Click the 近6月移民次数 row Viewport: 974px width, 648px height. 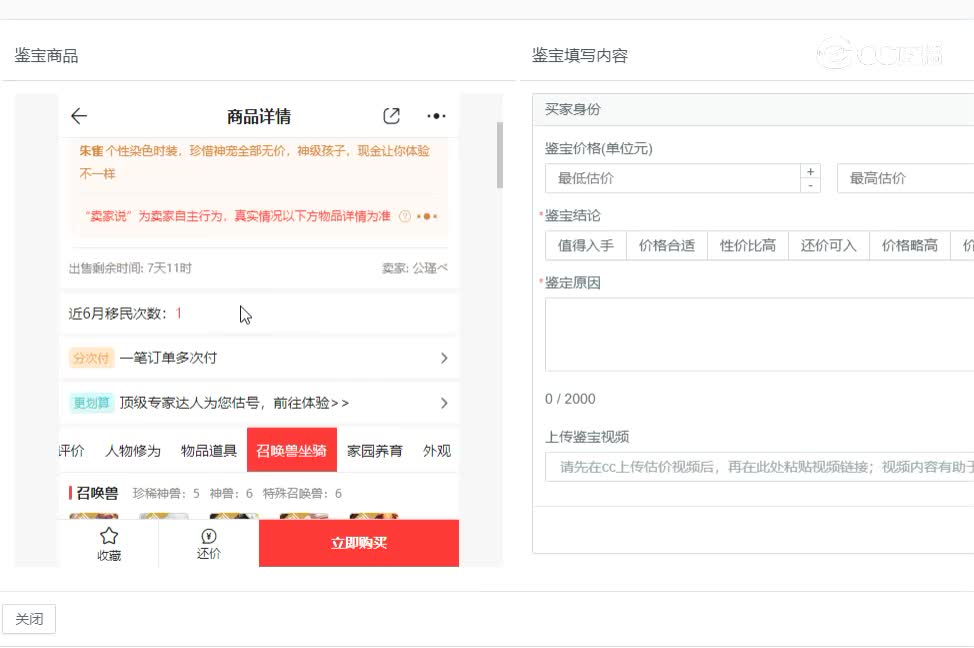pos(259,313)
